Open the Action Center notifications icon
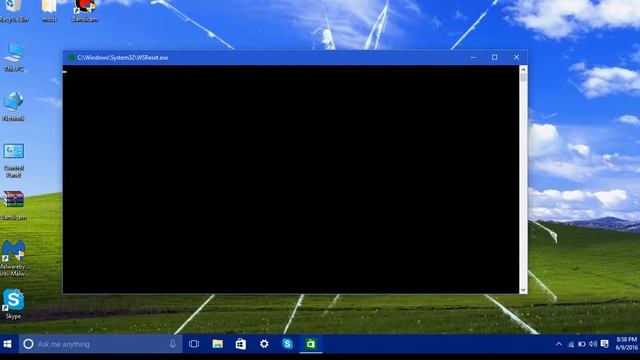The width and height of the screenshot is (640, 360). coord(604,344)
